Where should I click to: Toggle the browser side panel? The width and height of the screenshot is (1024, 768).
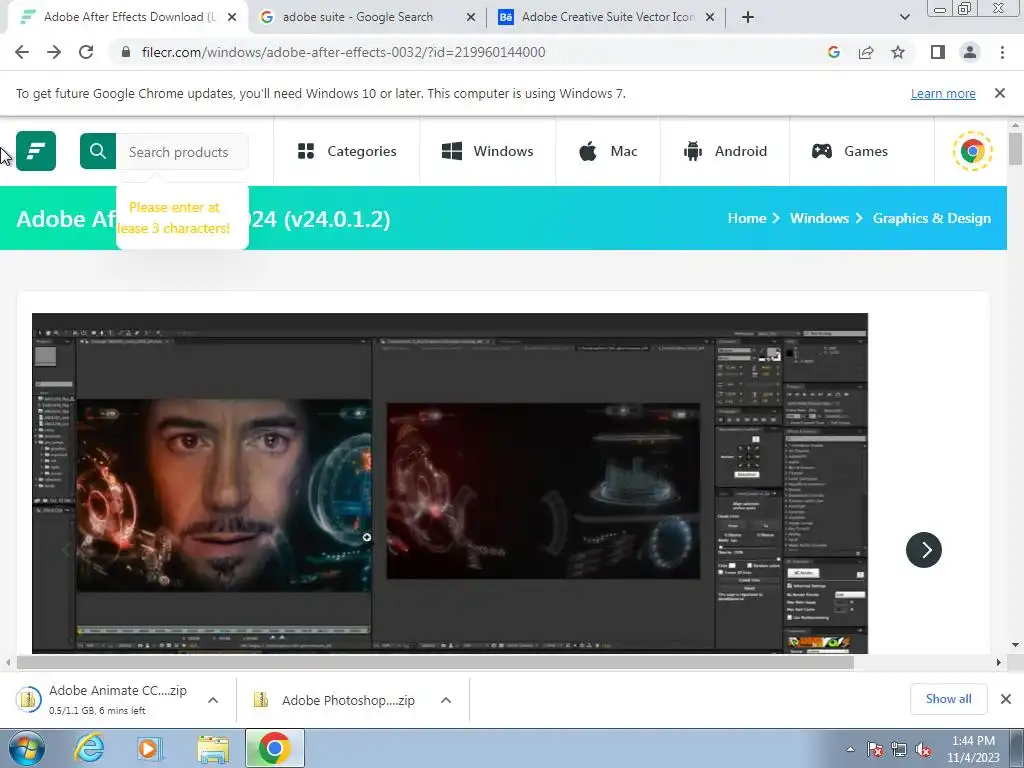(x=938, y=52)
